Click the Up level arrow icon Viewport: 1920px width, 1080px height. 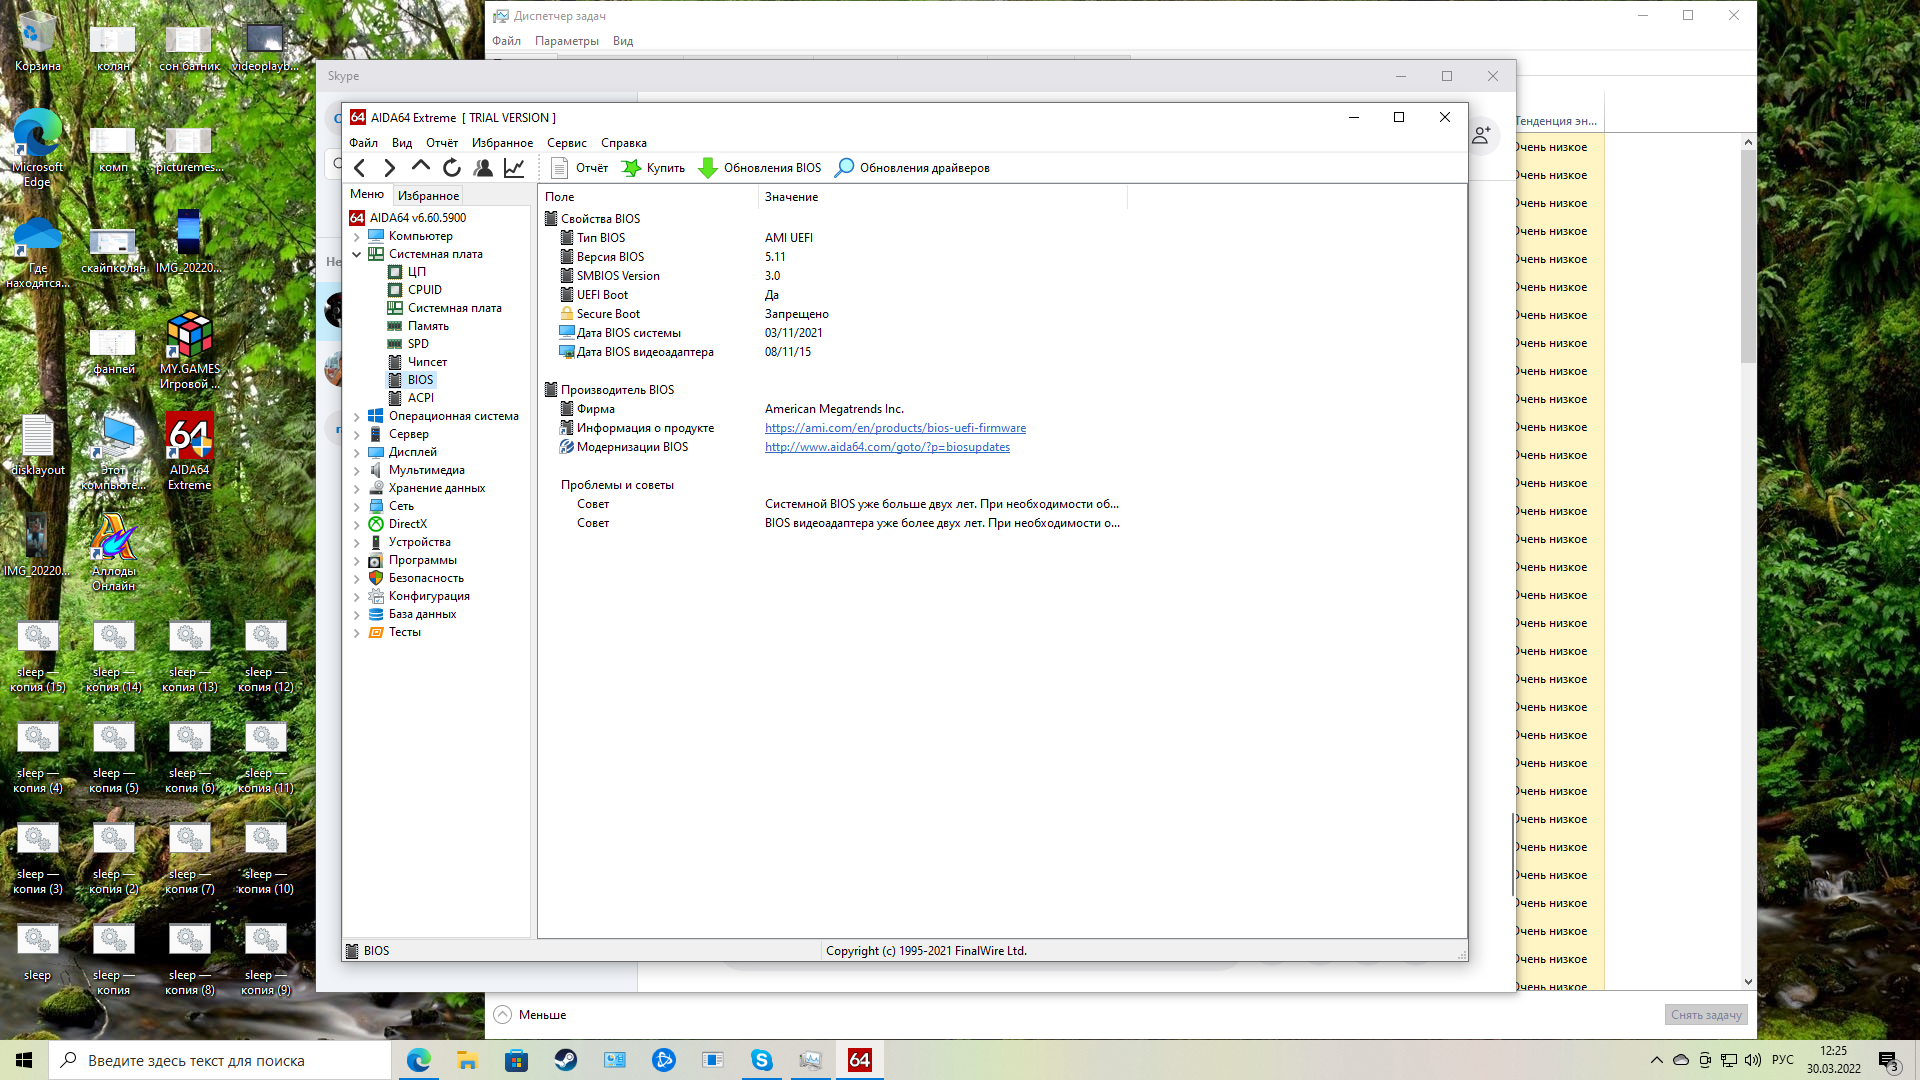click(421, 168)
